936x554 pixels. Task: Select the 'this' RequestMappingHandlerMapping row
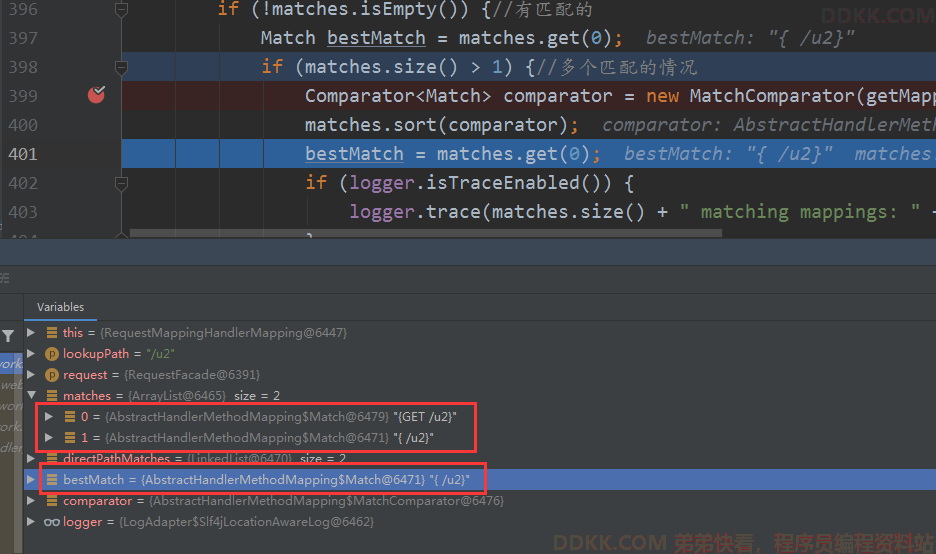tap(480, 333)
